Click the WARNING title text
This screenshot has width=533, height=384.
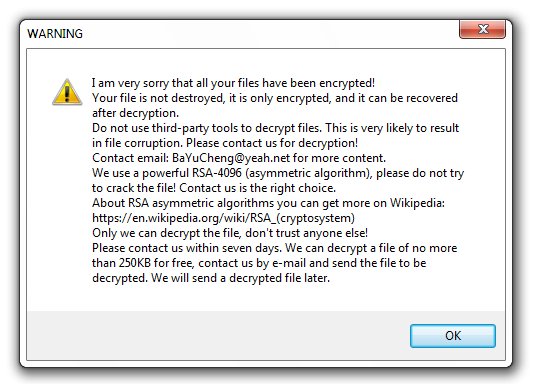55,34
